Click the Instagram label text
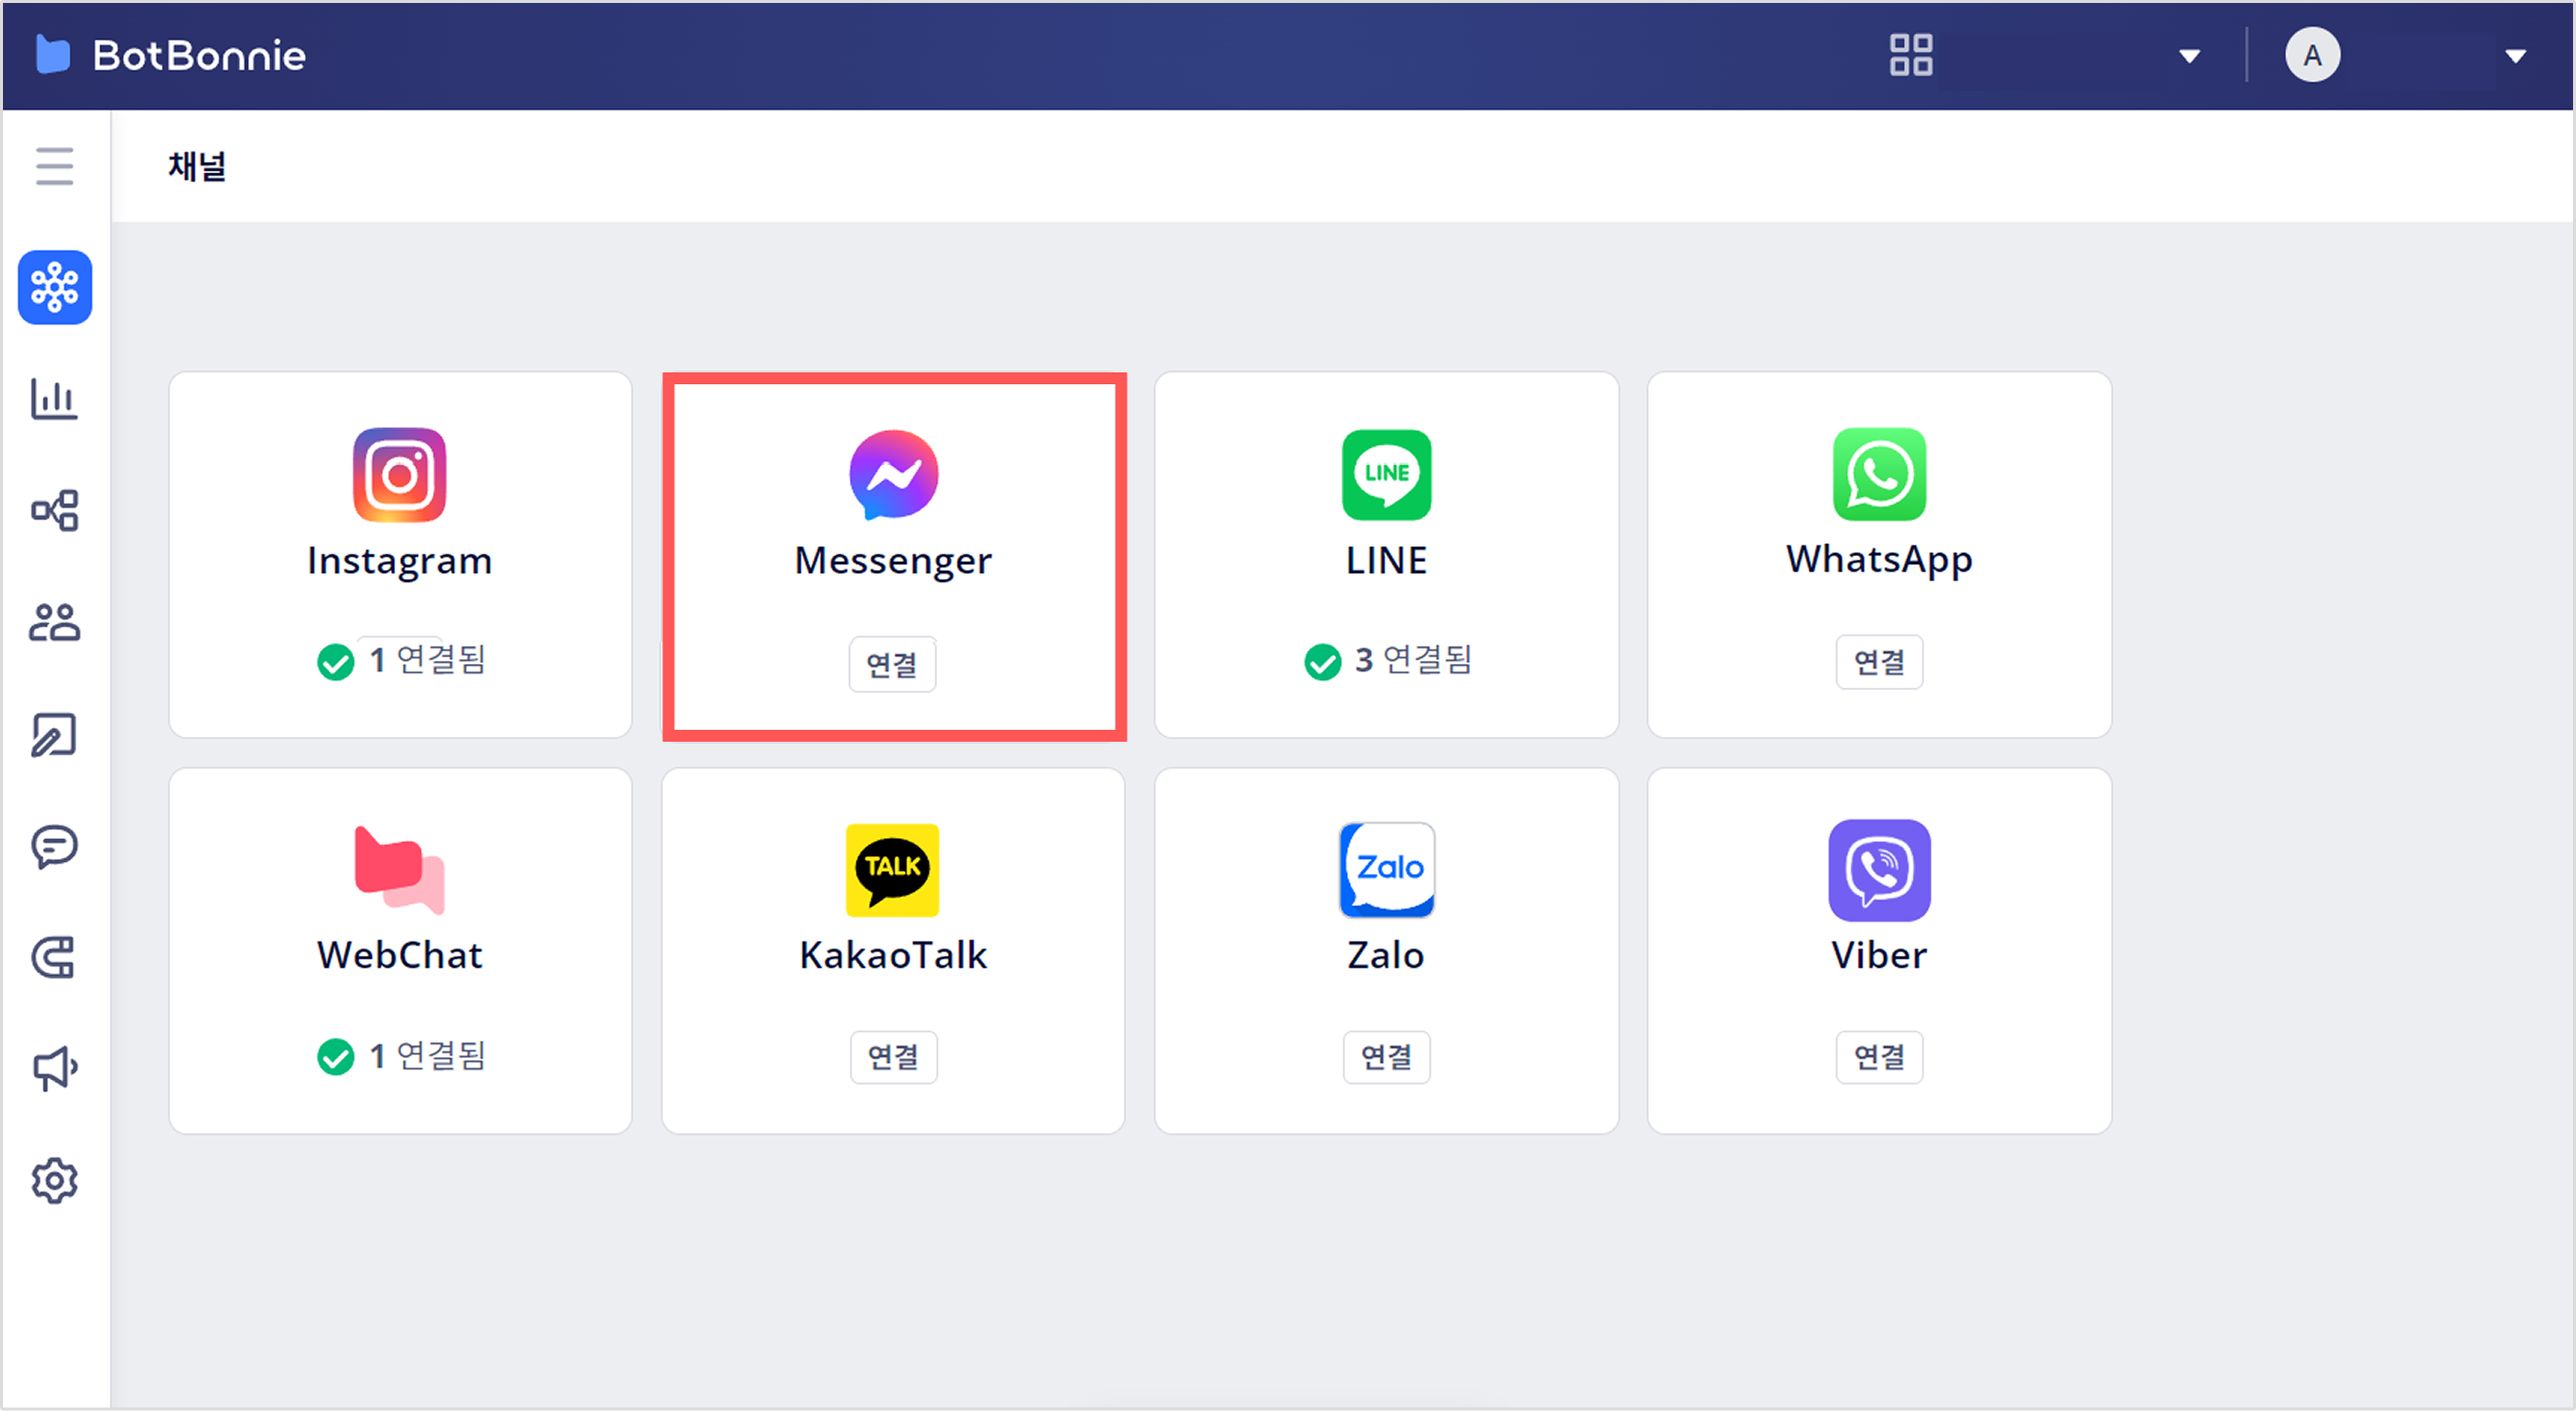This screenshot has width=2576, height=1411. (400, 561)
